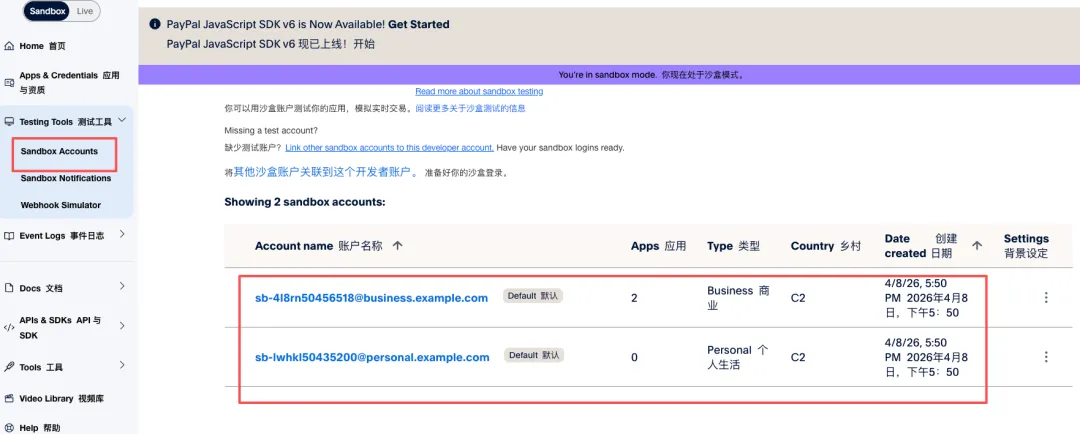Click Apps count 2 cell
The width and height of the screenshot is (1080, 434).
coord(634,298)
